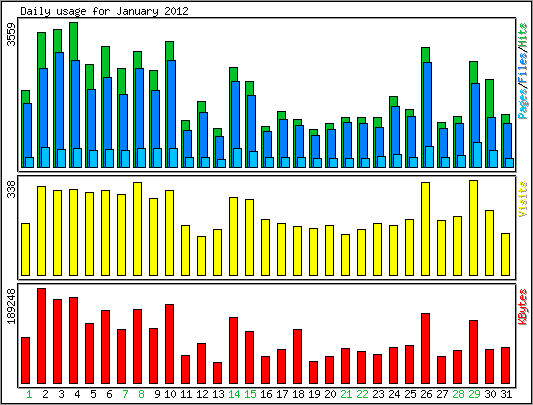Click the red KBytes bar for day 10
The height and width of the screenshot is (405, 533).
(x=169, y=344)
